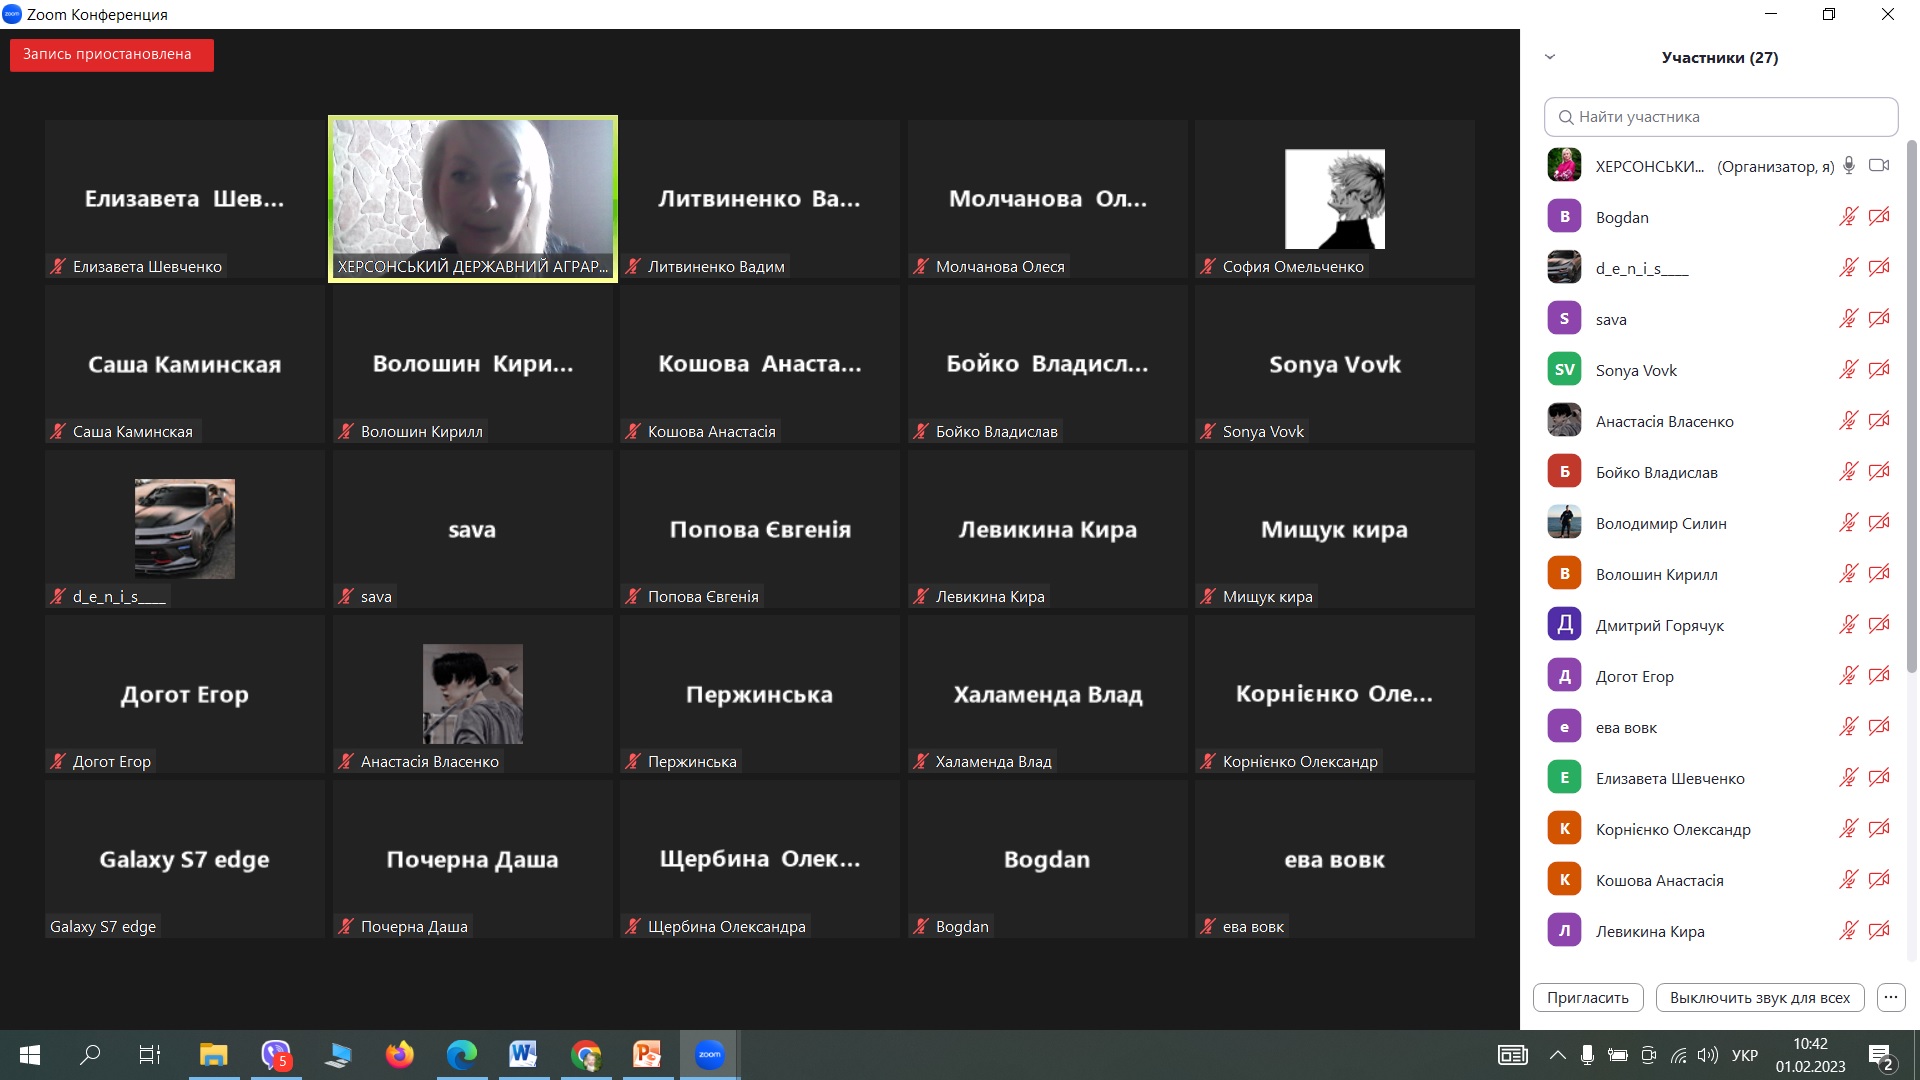This screenshot has width=1920, height=1080.
Task: Click Волошин Кирилл's muted mic icon in list
Action: (x=1848, y=574)
